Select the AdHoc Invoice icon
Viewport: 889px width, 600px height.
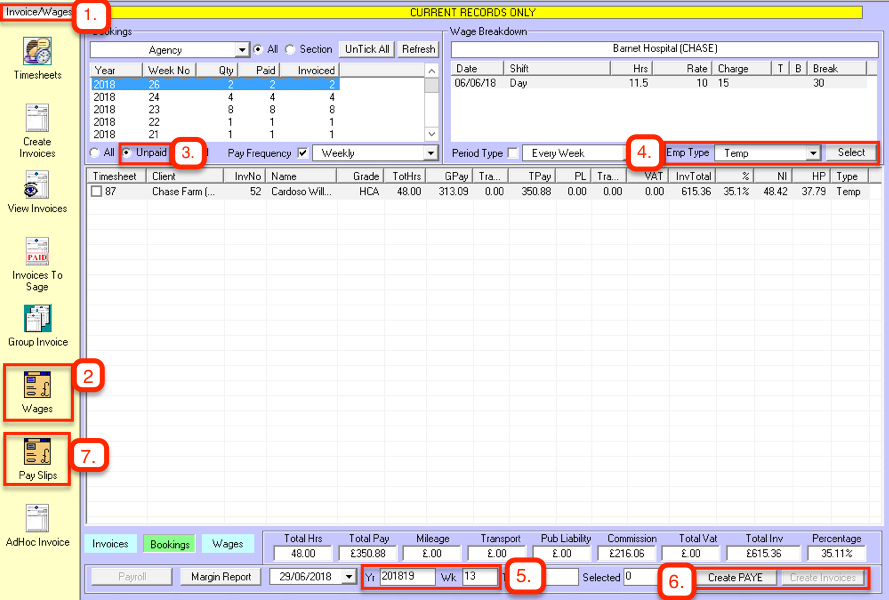[37, 520]
